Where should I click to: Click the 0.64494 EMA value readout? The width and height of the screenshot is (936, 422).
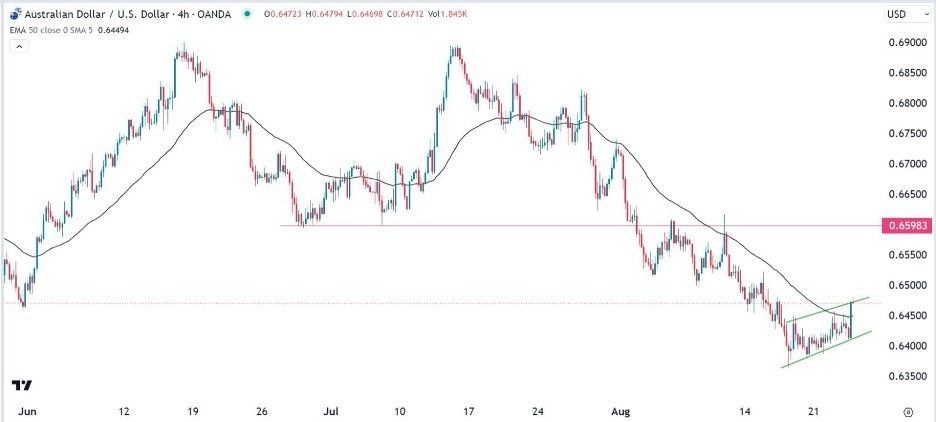[x=116, y=31]
